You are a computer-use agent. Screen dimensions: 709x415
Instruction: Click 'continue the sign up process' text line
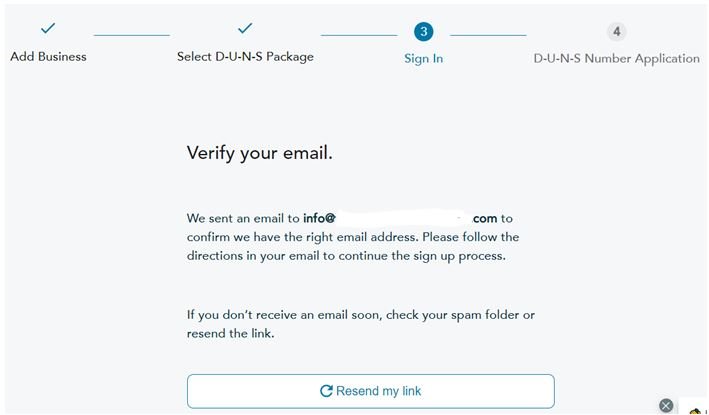[x=346, y=256]
